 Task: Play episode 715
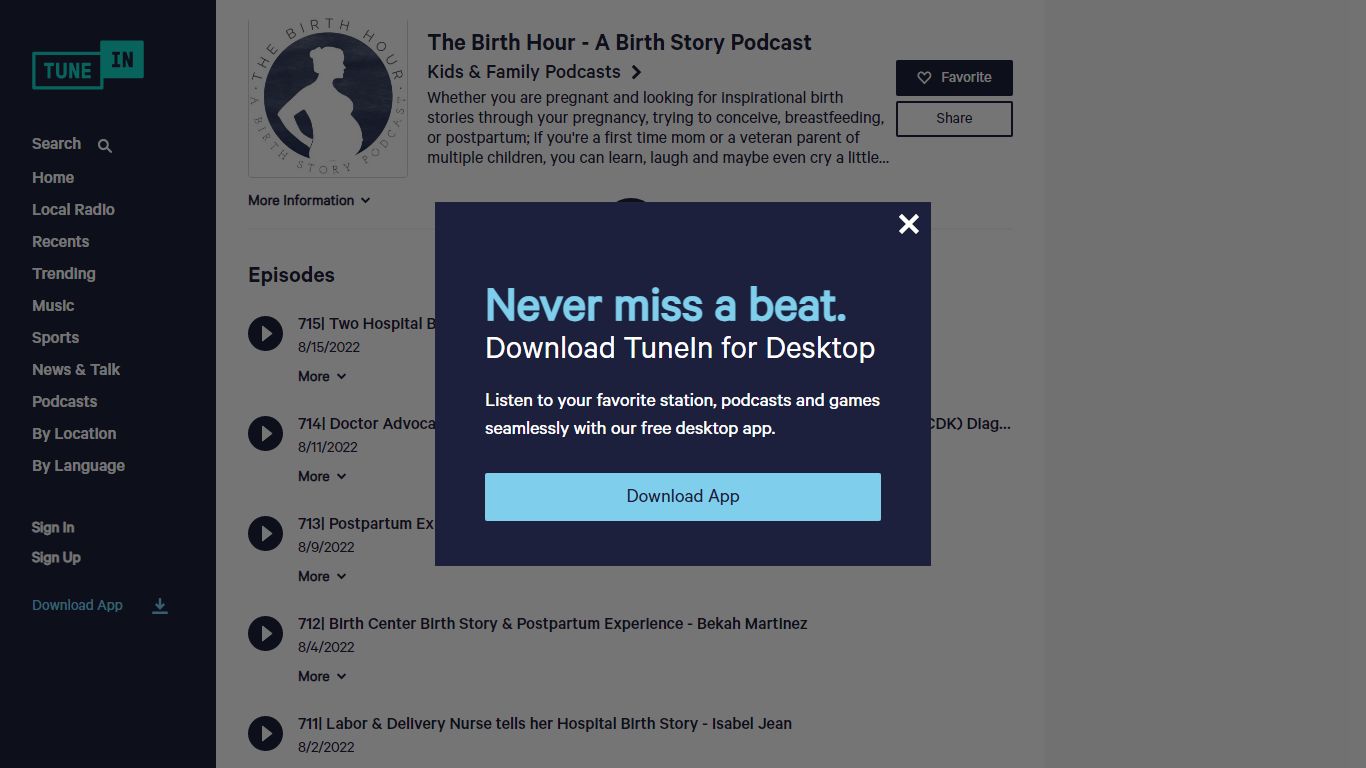(x=265, y=334)
